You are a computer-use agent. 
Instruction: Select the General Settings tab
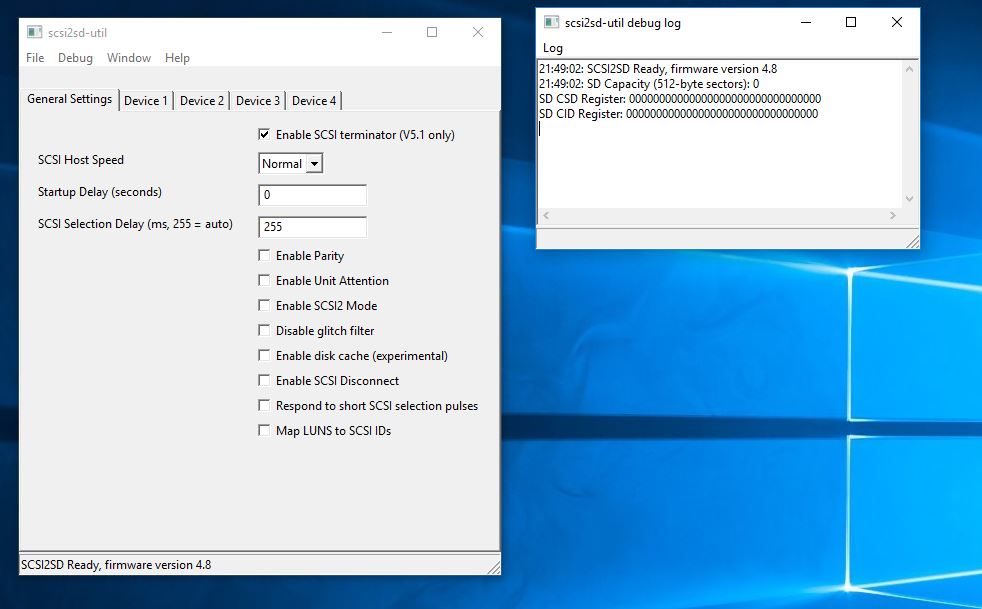click(x=70, y=99)
